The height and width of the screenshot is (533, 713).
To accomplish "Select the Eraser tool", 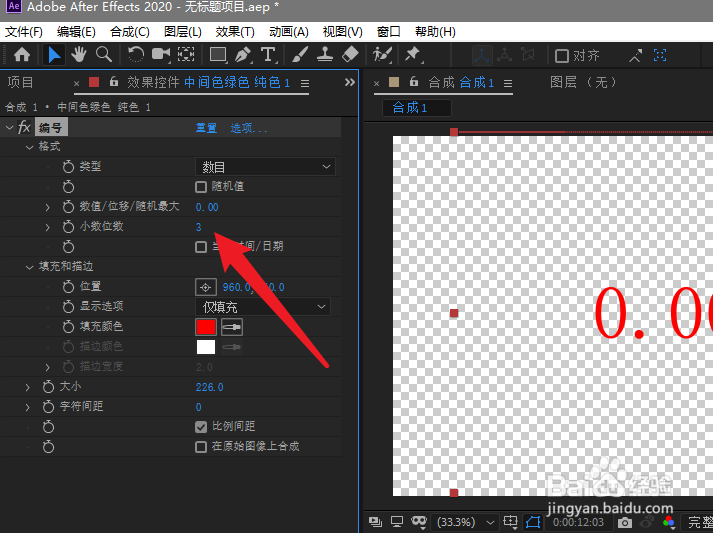I will pyautogui.click(x=350, y=55).
